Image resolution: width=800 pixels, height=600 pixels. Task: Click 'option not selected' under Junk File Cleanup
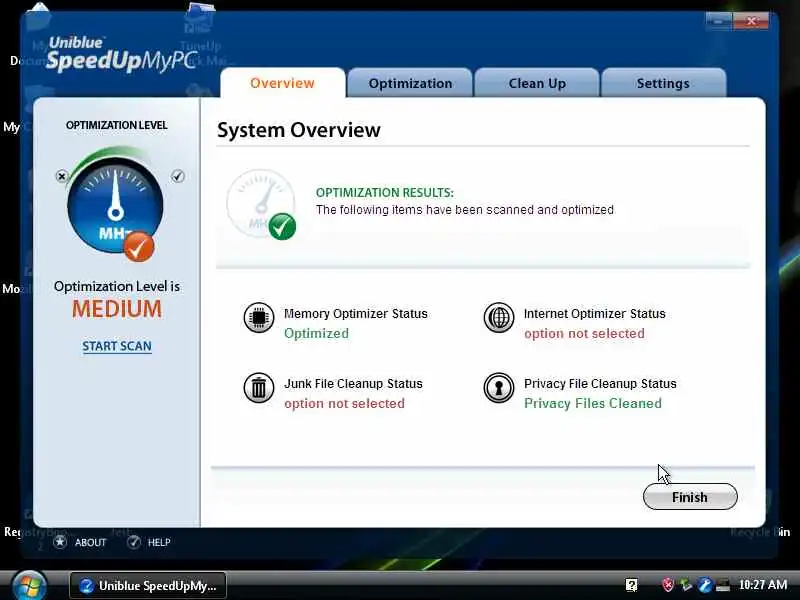(344, 404)
